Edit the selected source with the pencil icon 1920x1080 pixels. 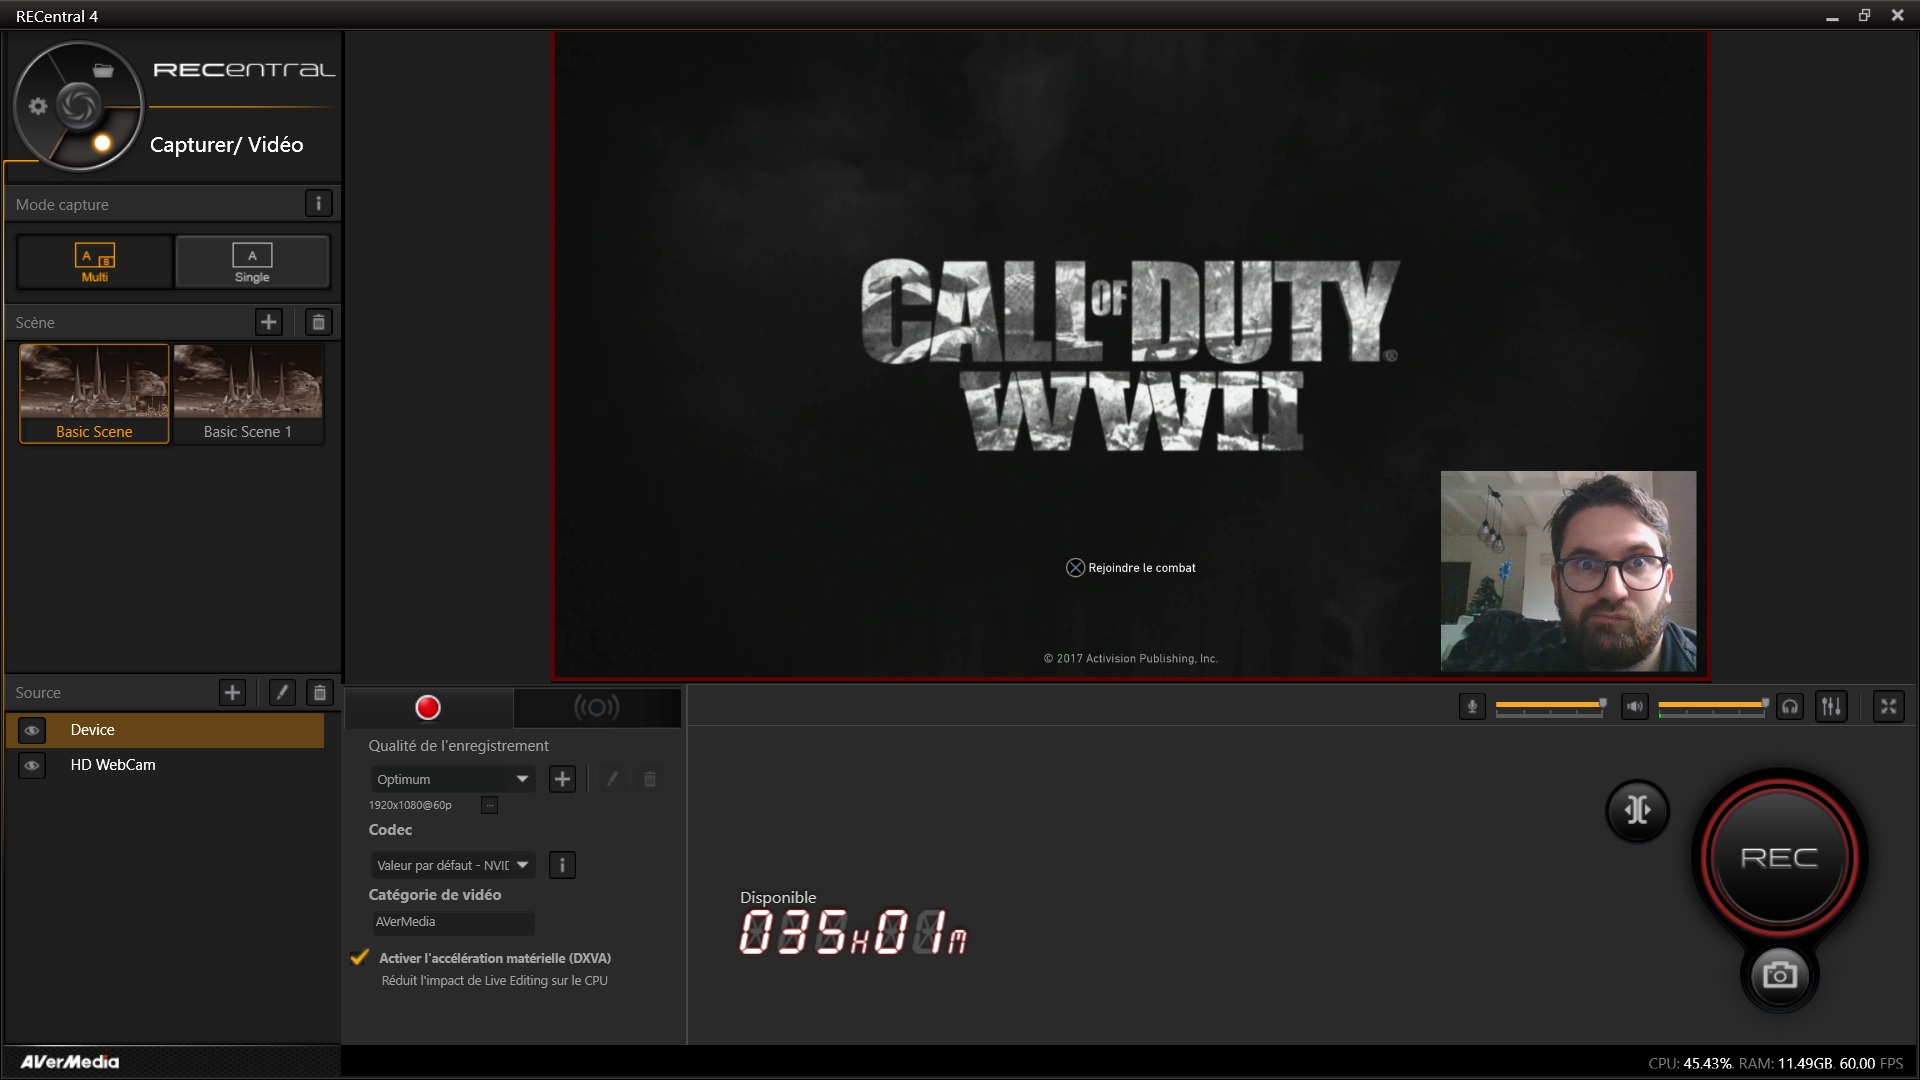coord(282,692)
